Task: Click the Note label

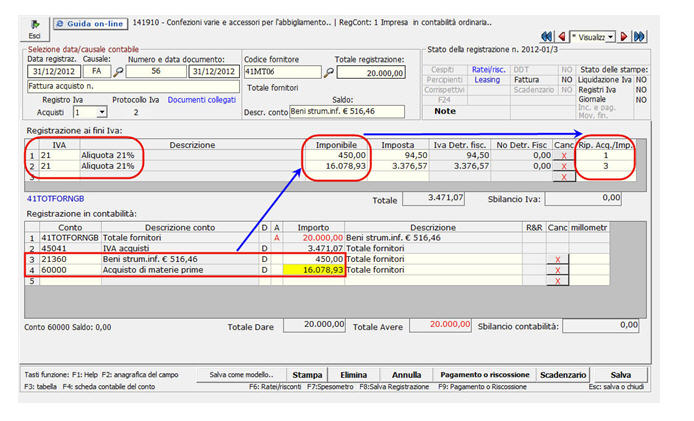Action: (x=445, y=111)
